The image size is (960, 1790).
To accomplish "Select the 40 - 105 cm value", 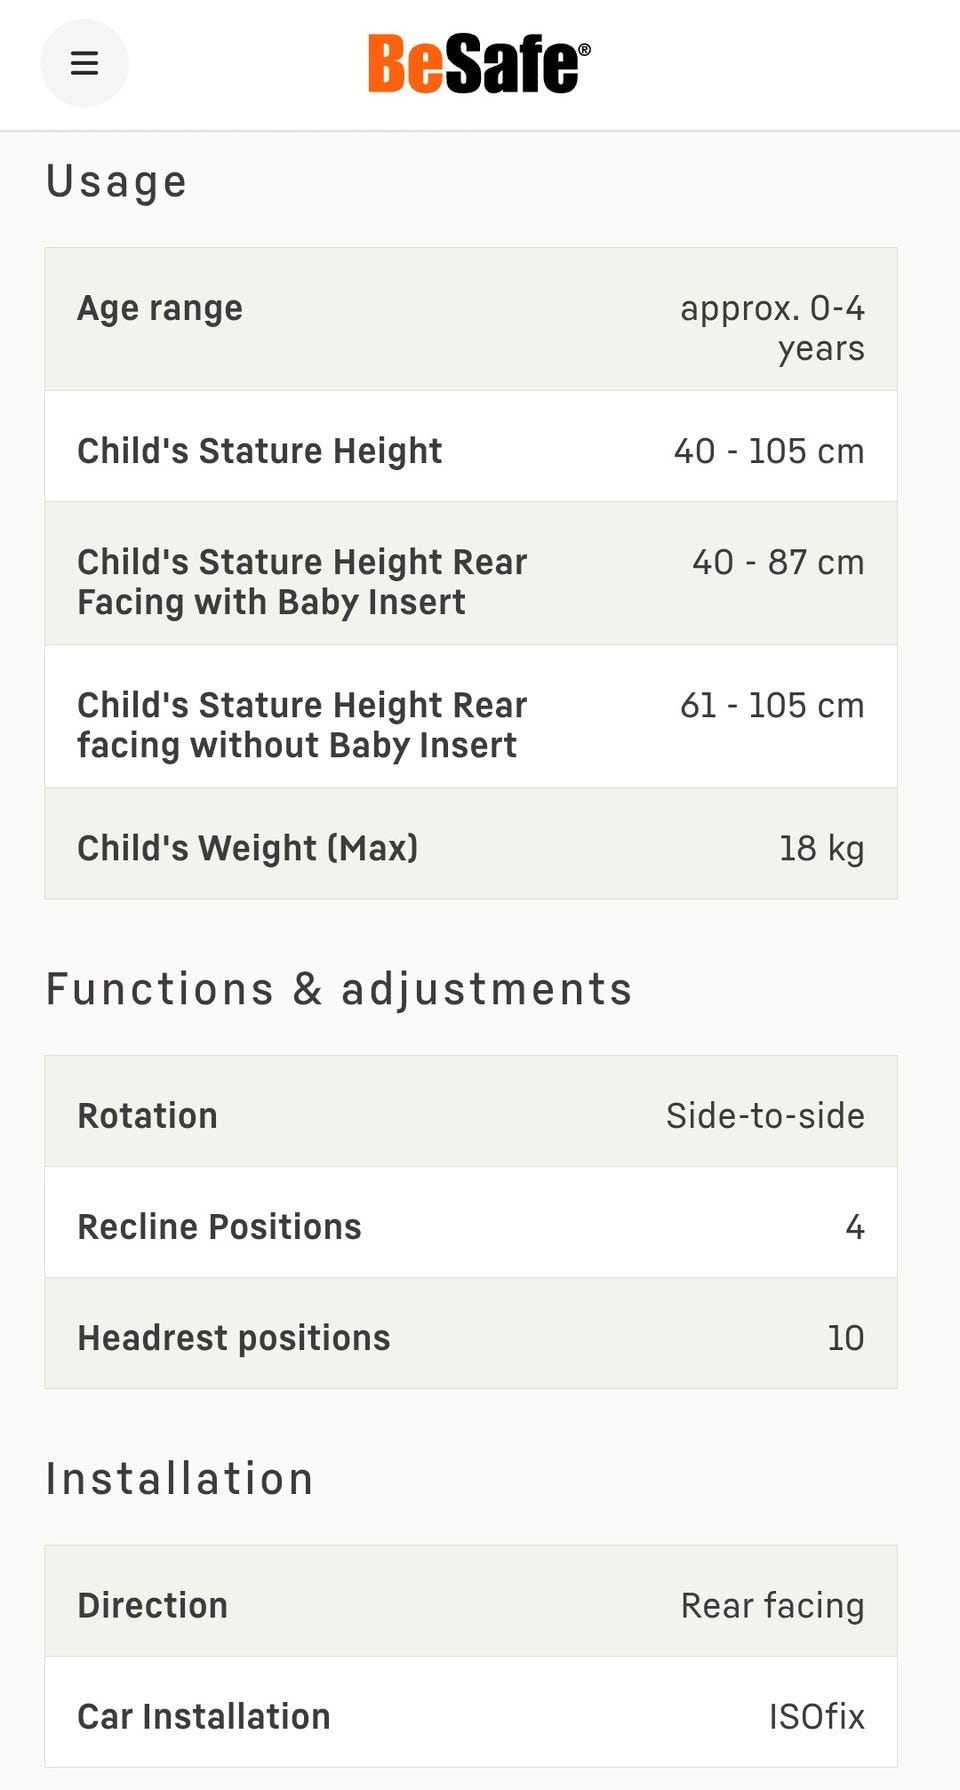I will point(769,451).
